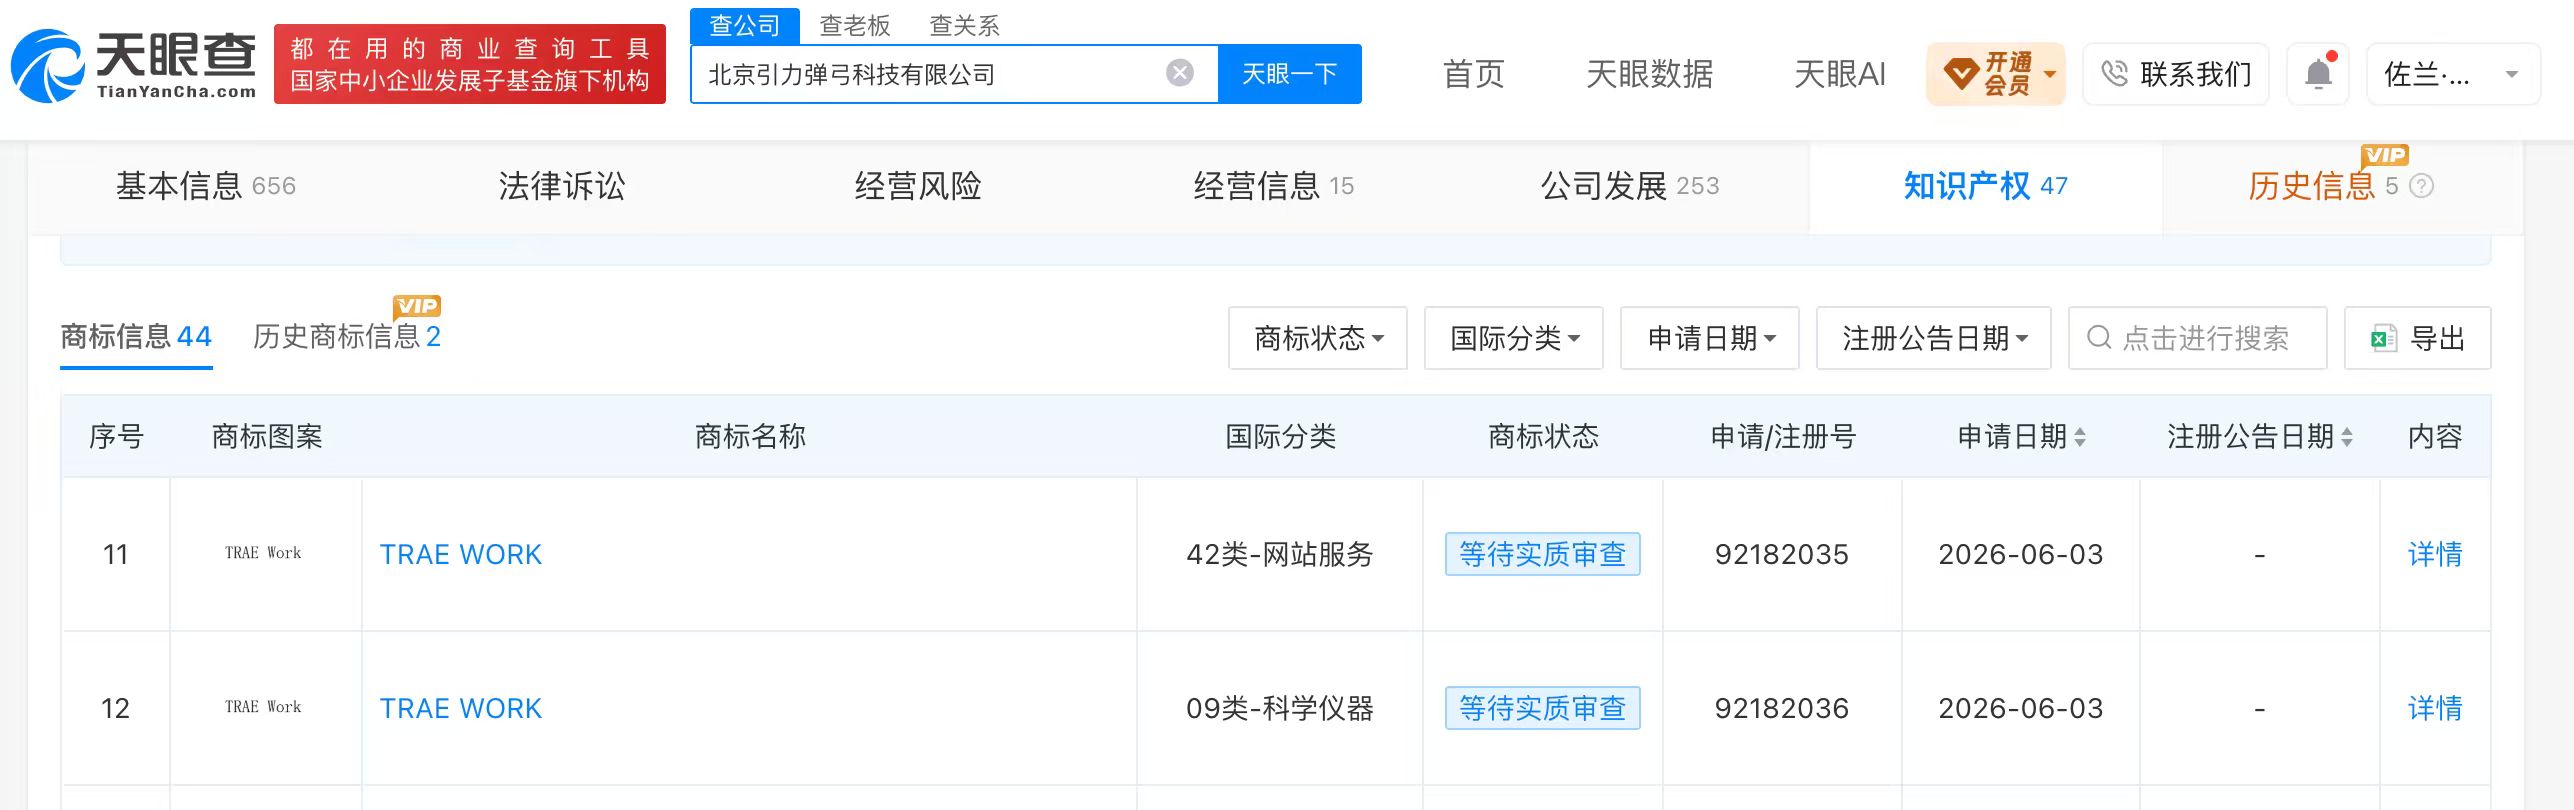Viewport: 2574px width, 810px height.
Task: Open the 法律诉讼 tab
Action: pos(562,186)
